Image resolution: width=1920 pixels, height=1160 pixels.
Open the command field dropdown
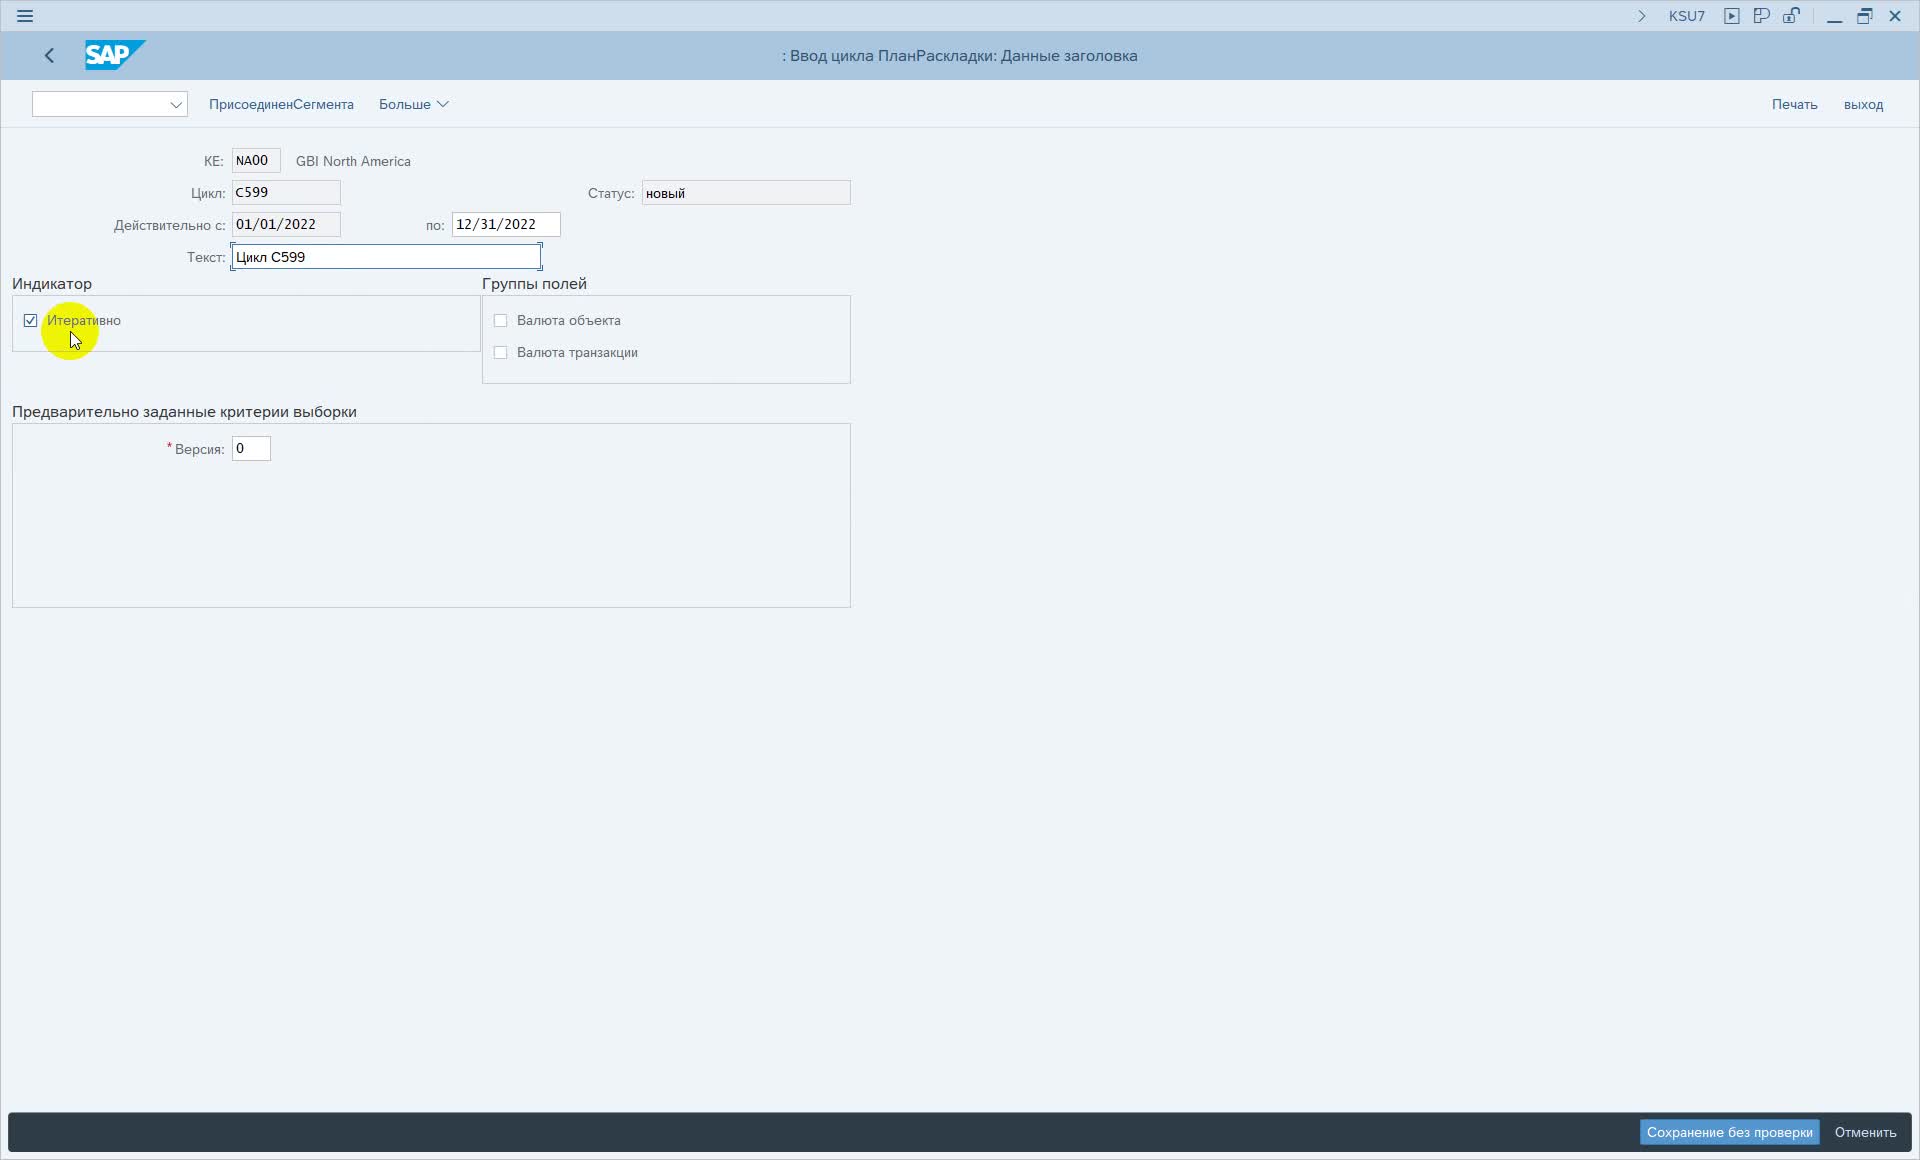175,104
